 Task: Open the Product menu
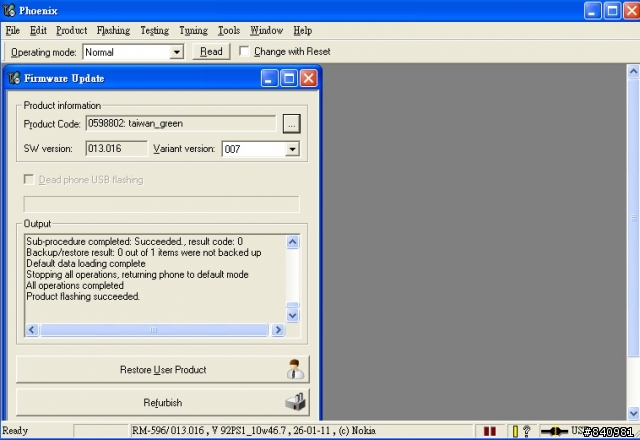(x=71, y=31)
